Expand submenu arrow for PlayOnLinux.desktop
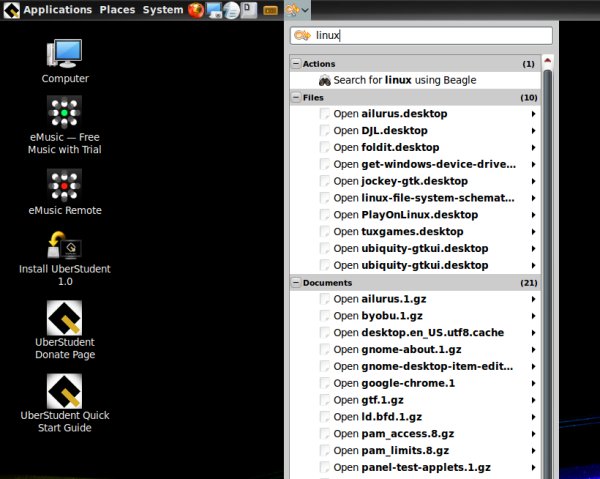This screenshot has height=479, width=600. pos(533,215)
